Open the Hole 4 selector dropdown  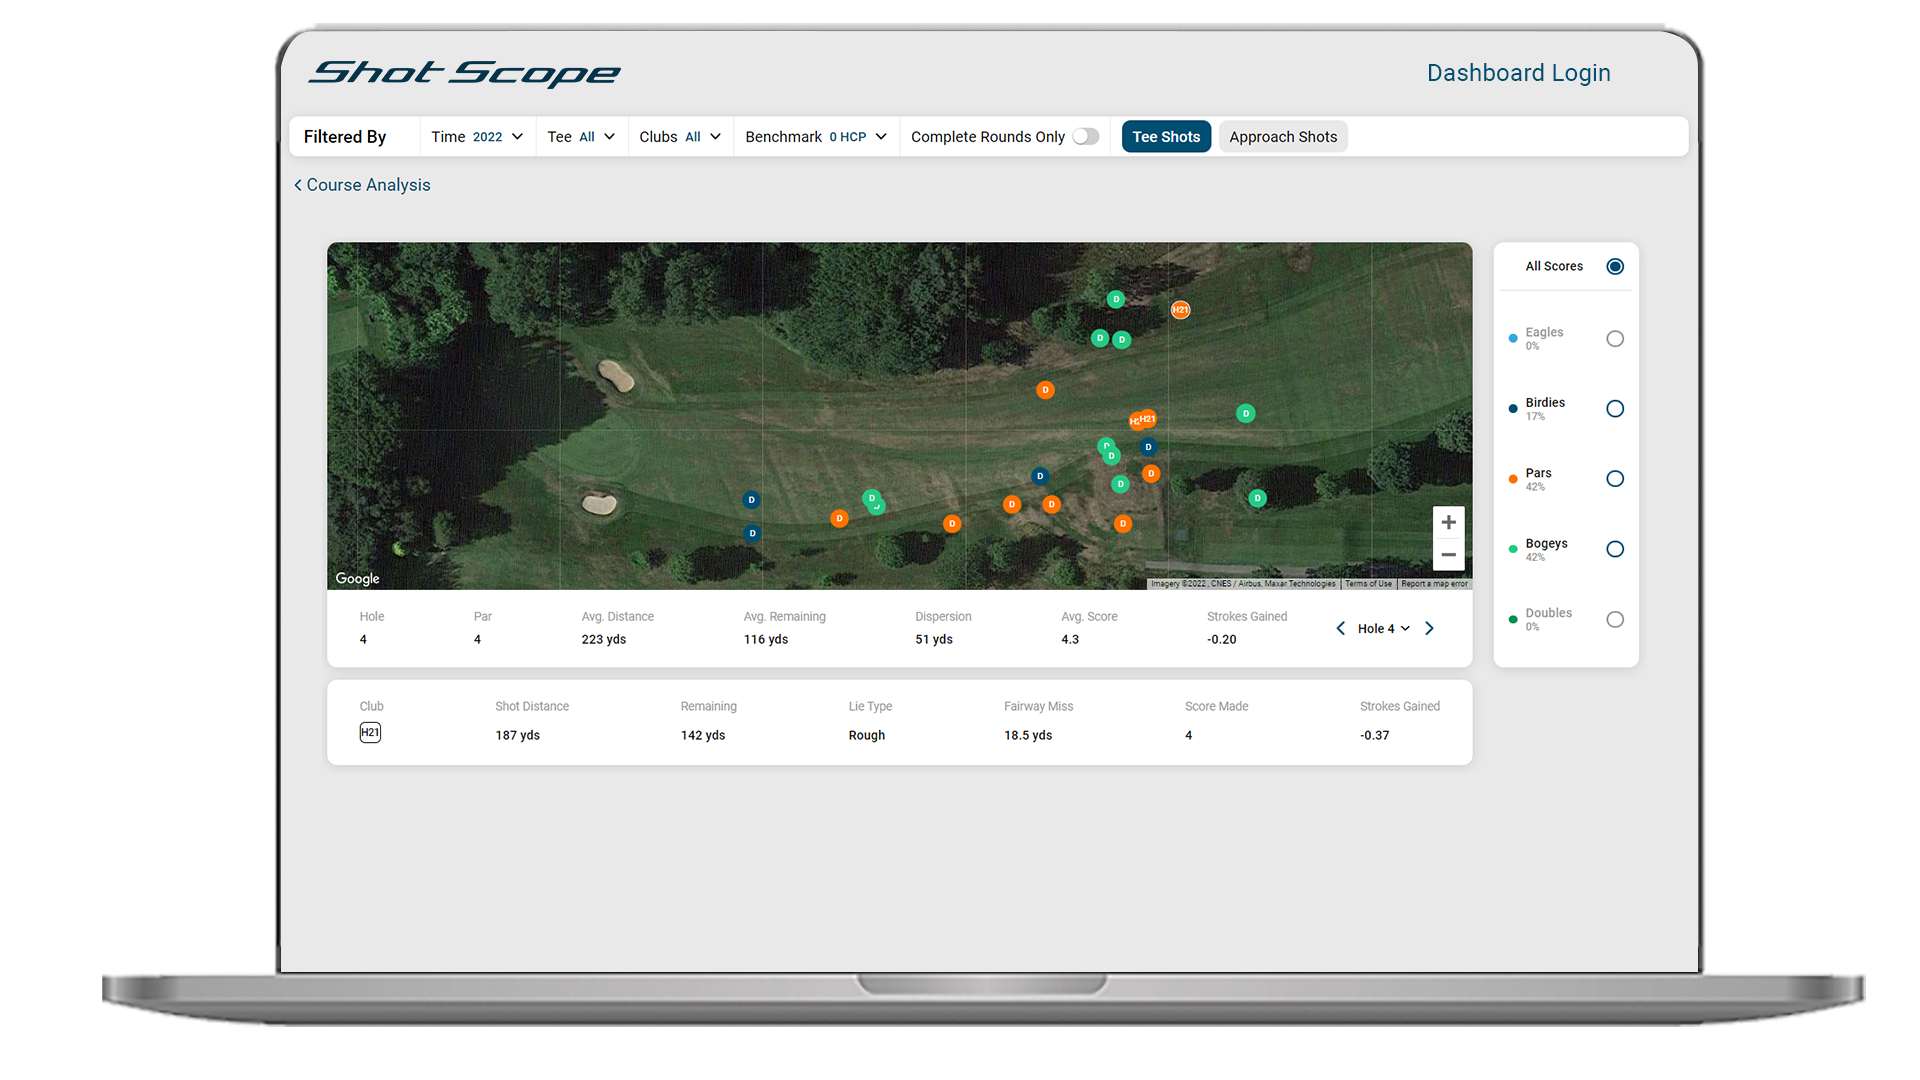pyautogui.click(x=1384, y=628)
